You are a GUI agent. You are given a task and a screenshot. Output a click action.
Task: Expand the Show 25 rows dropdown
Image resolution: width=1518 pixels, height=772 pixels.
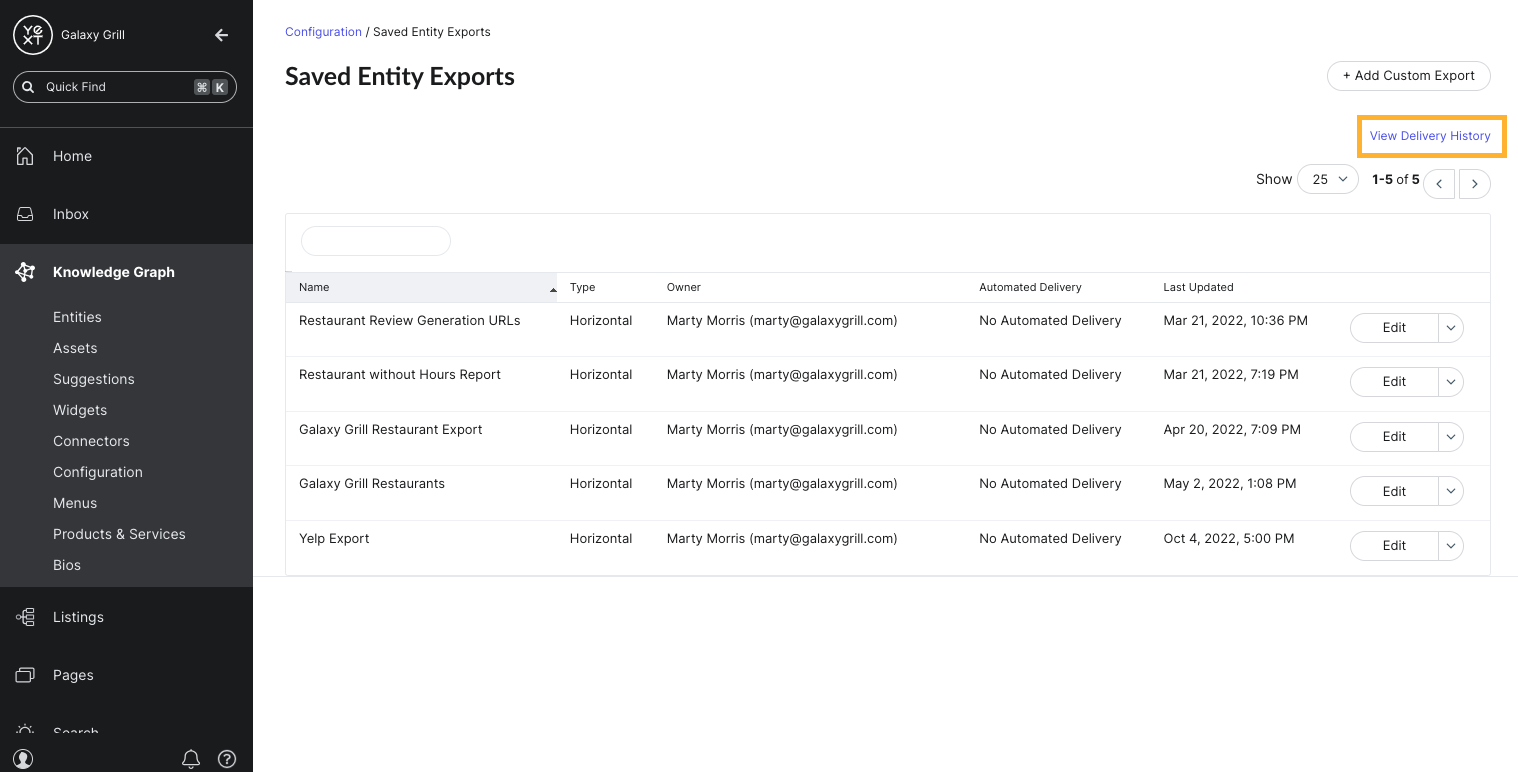pyautogui.click(x=1328, y=179)
